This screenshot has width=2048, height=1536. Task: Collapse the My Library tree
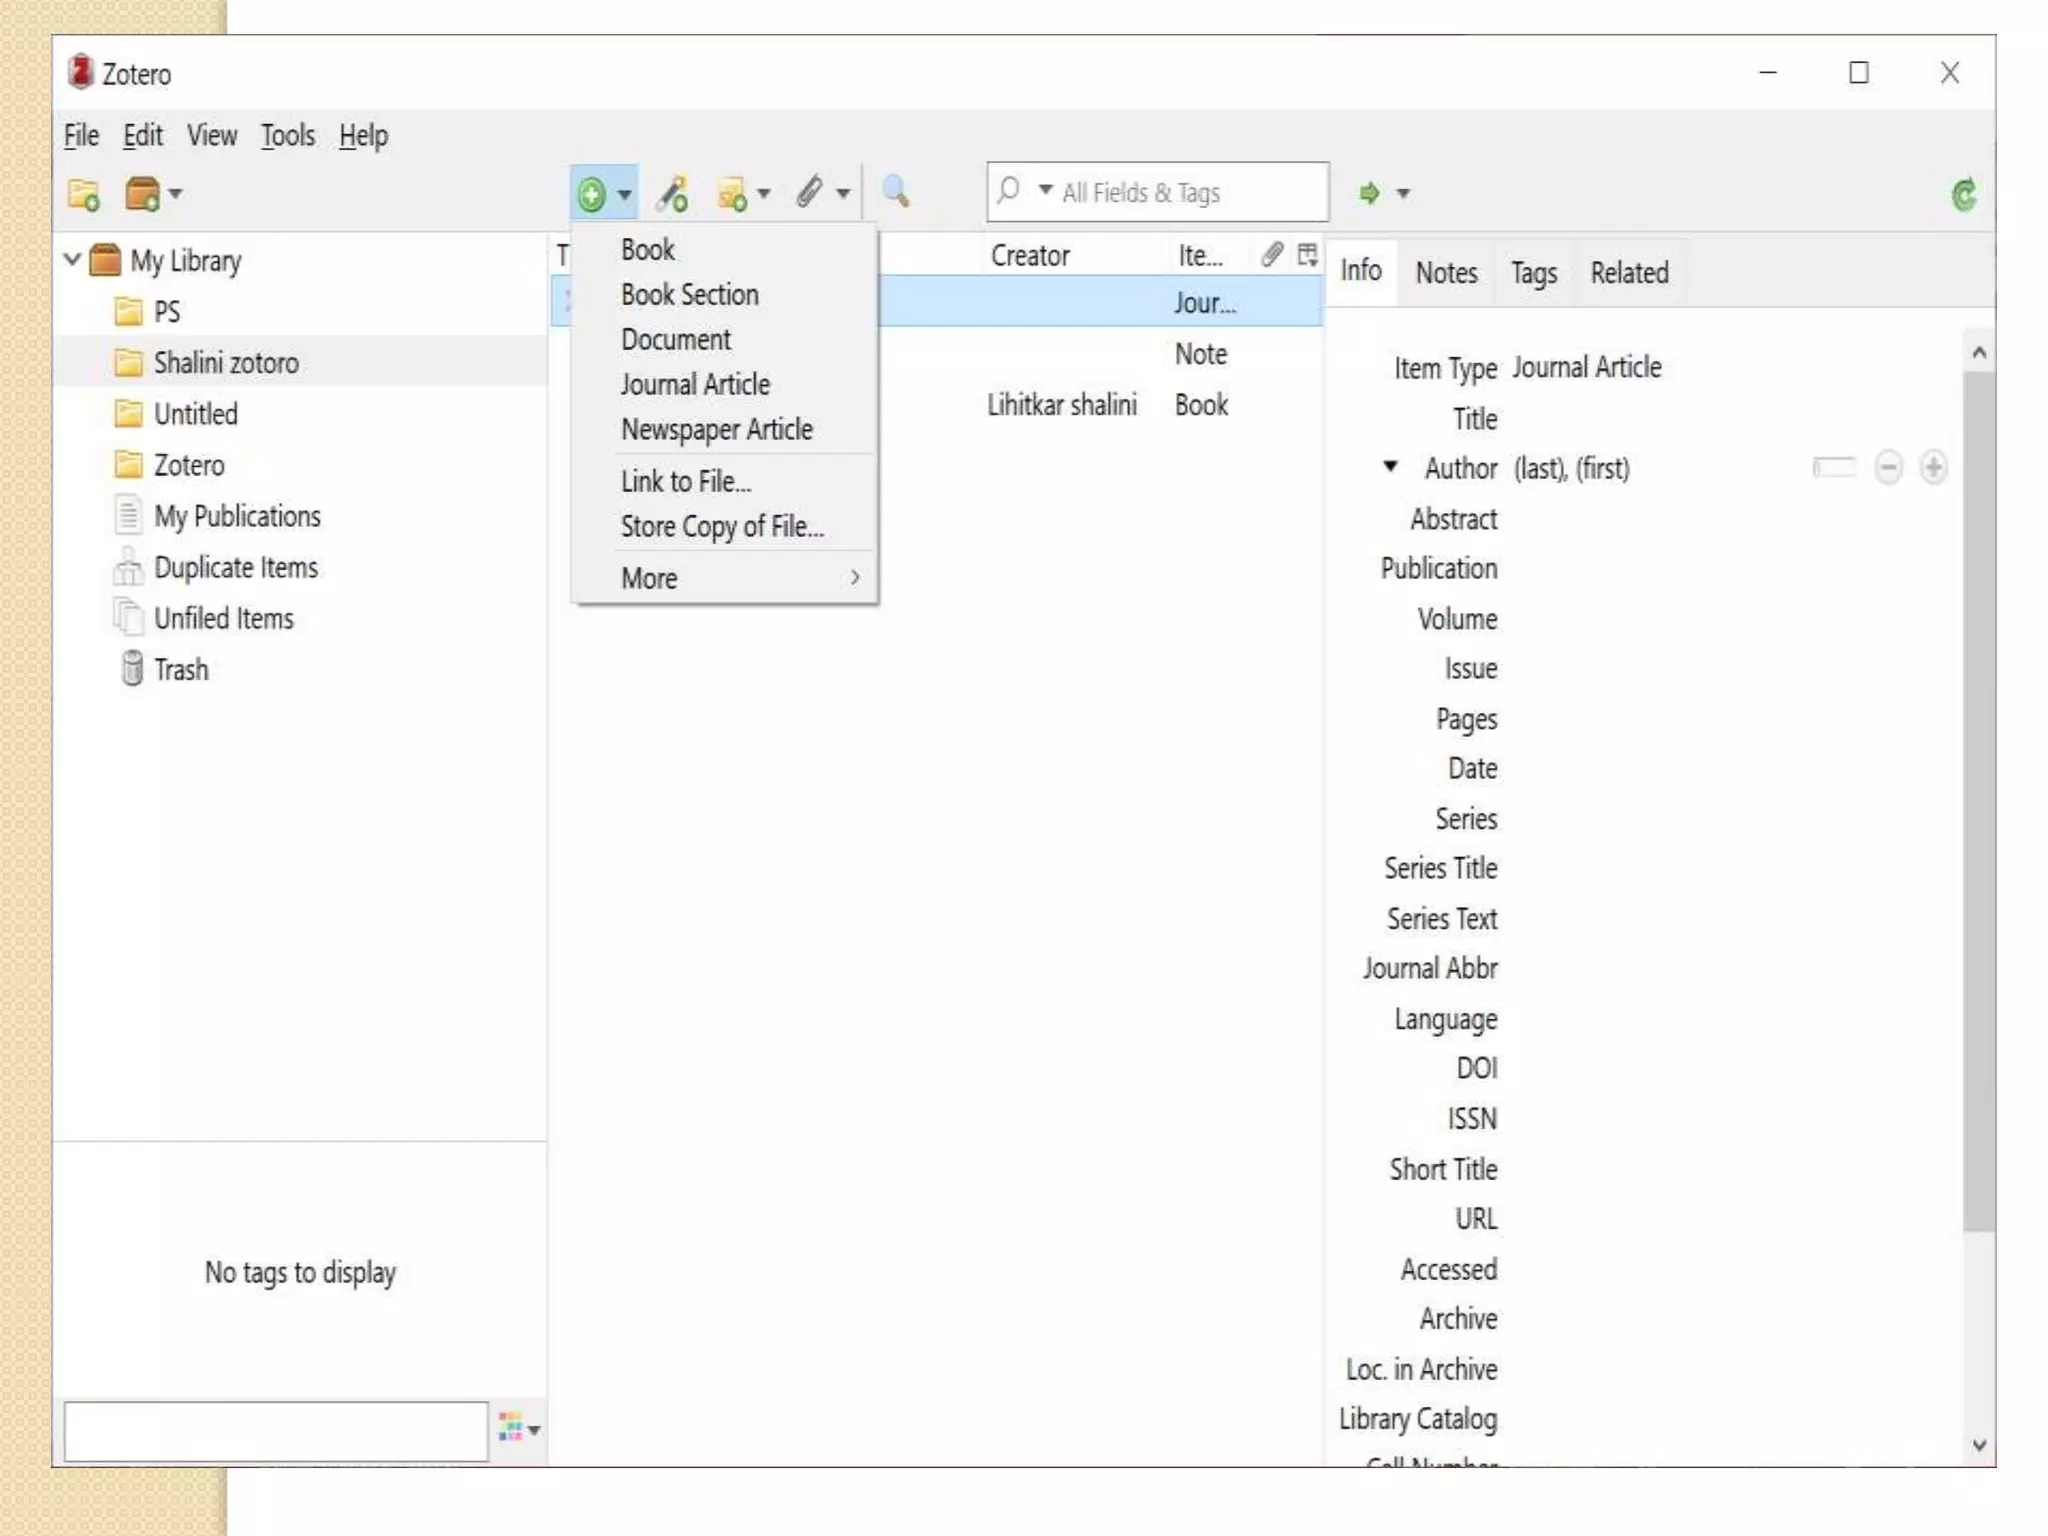(x=72, y=260)
